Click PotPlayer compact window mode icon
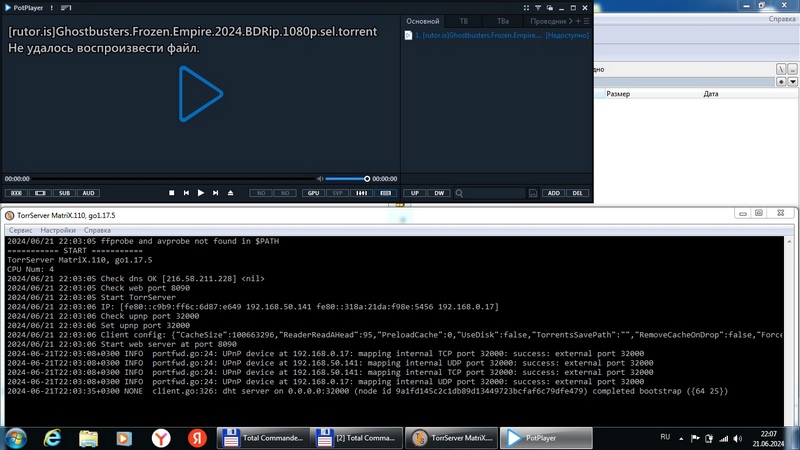Screen dimensions: 800x450 (549, 8)
